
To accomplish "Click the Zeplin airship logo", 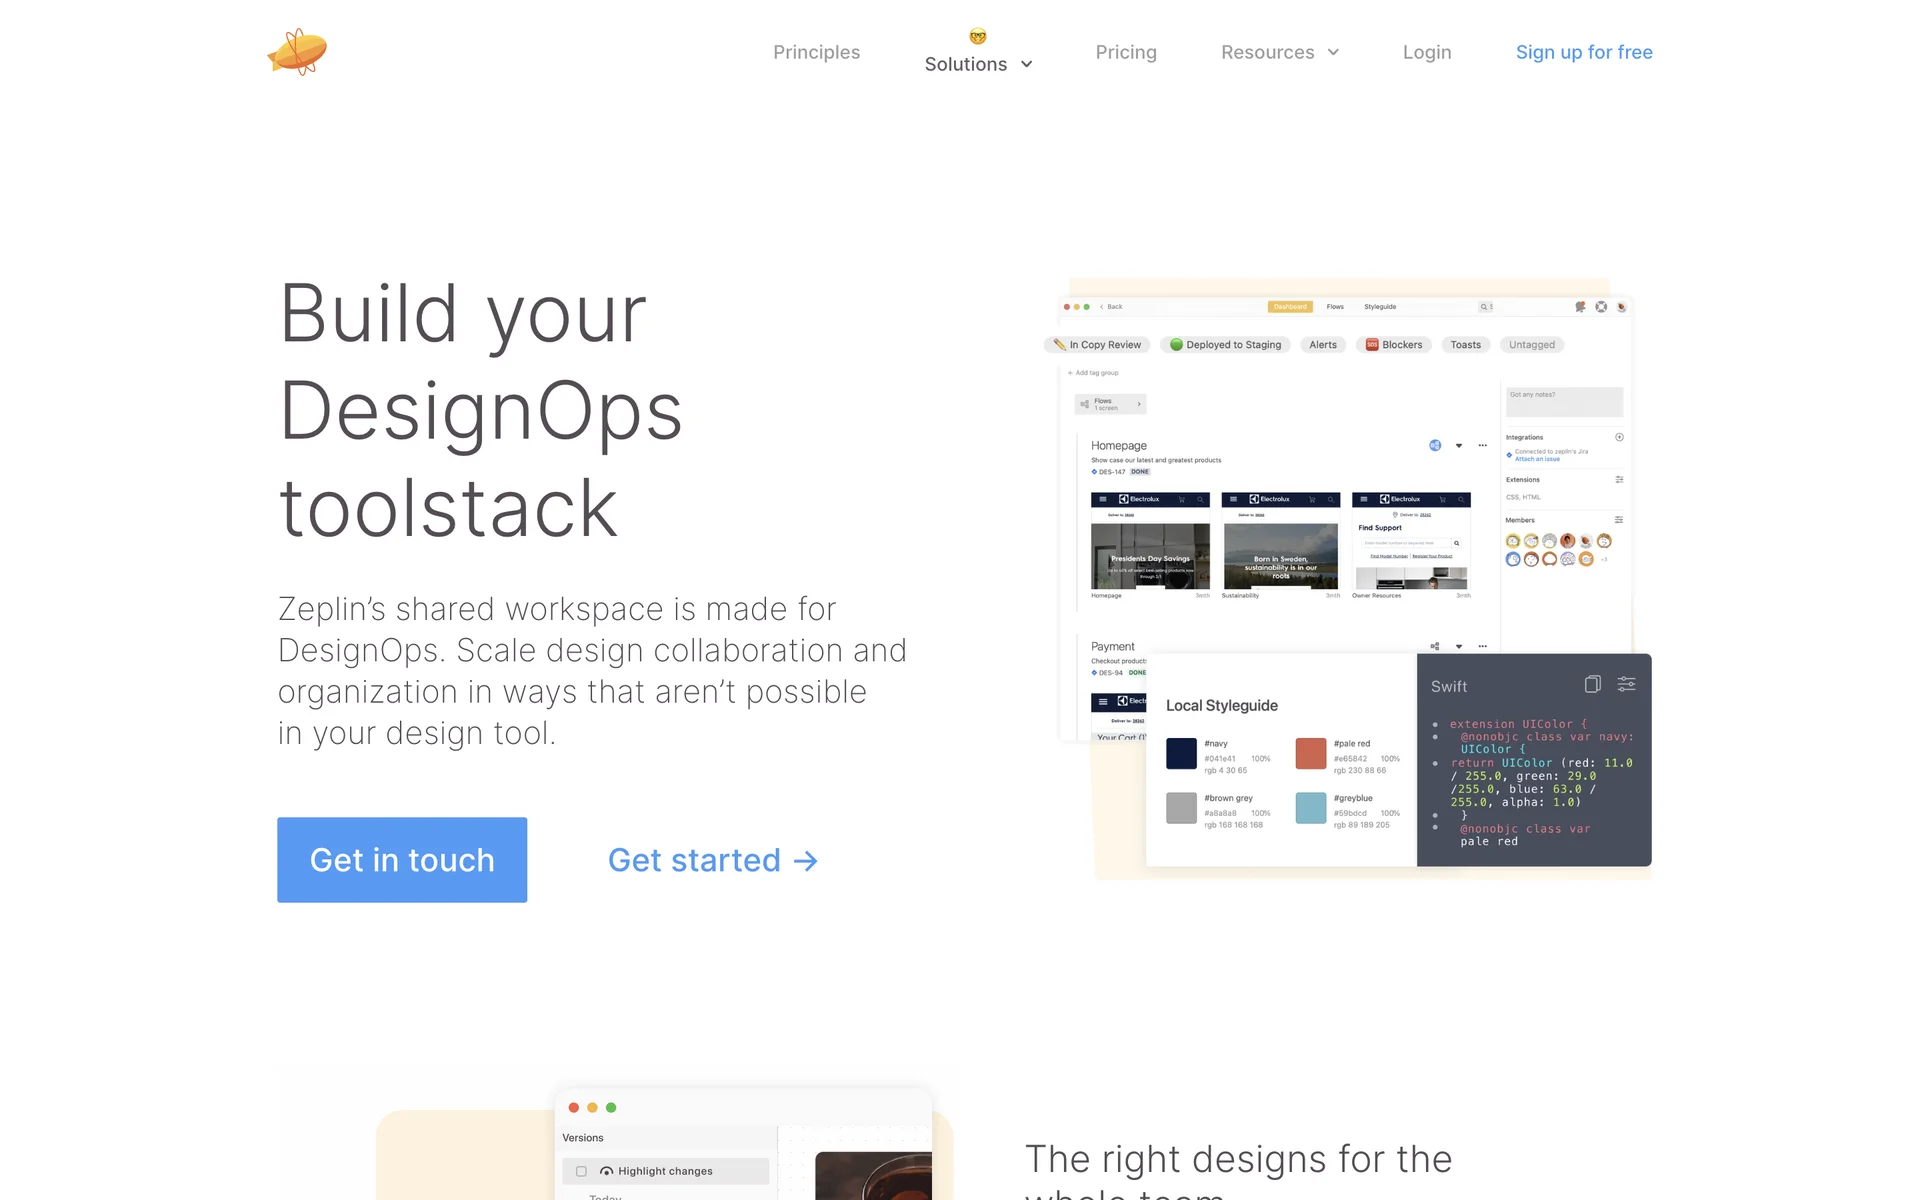I will point(297,52).
